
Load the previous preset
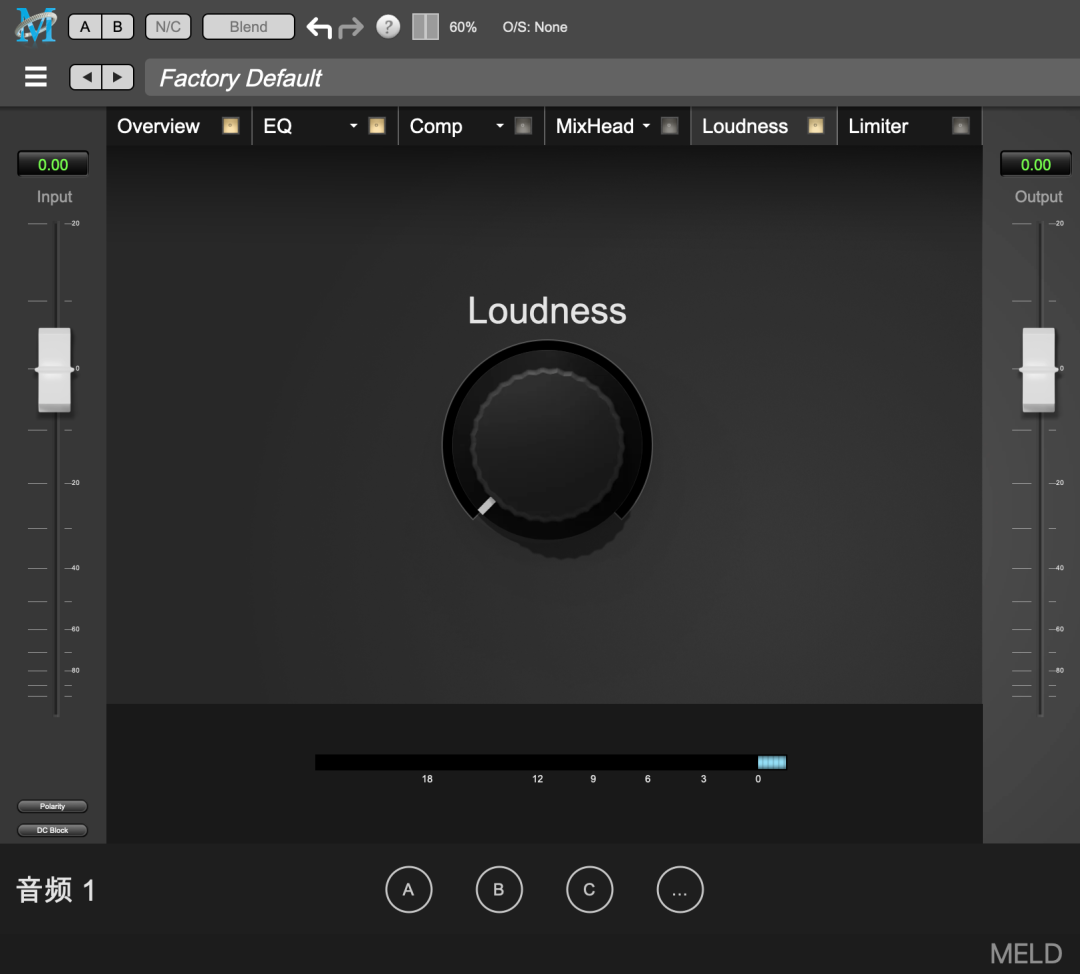[x=86, y=77]
